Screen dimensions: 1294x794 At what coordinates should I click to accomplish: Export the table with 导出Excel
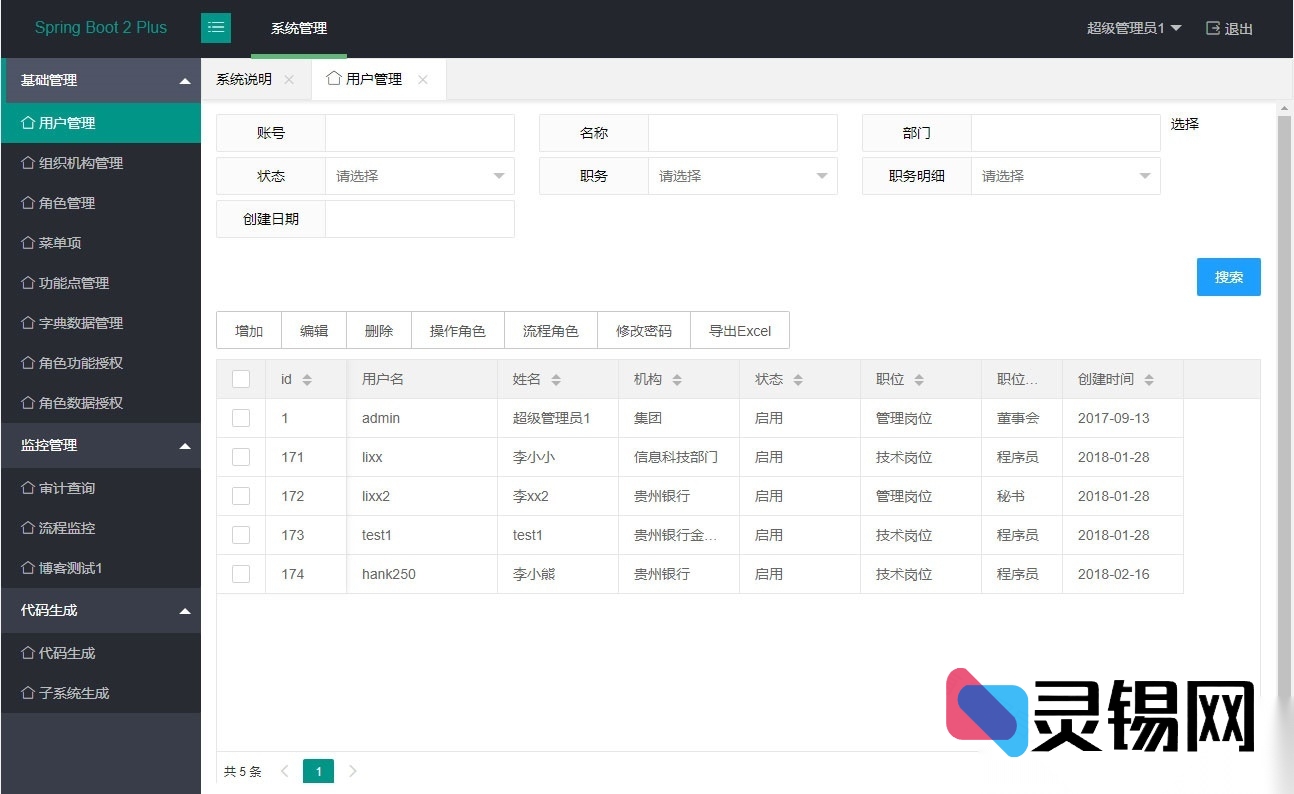(x=739, y=330)
